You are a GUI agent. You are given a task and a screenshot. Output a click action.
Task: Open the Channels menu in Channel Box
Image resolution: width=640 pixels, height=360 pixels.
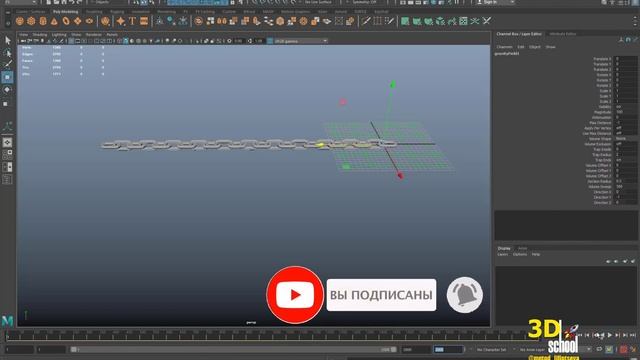[x=504, y=47]
